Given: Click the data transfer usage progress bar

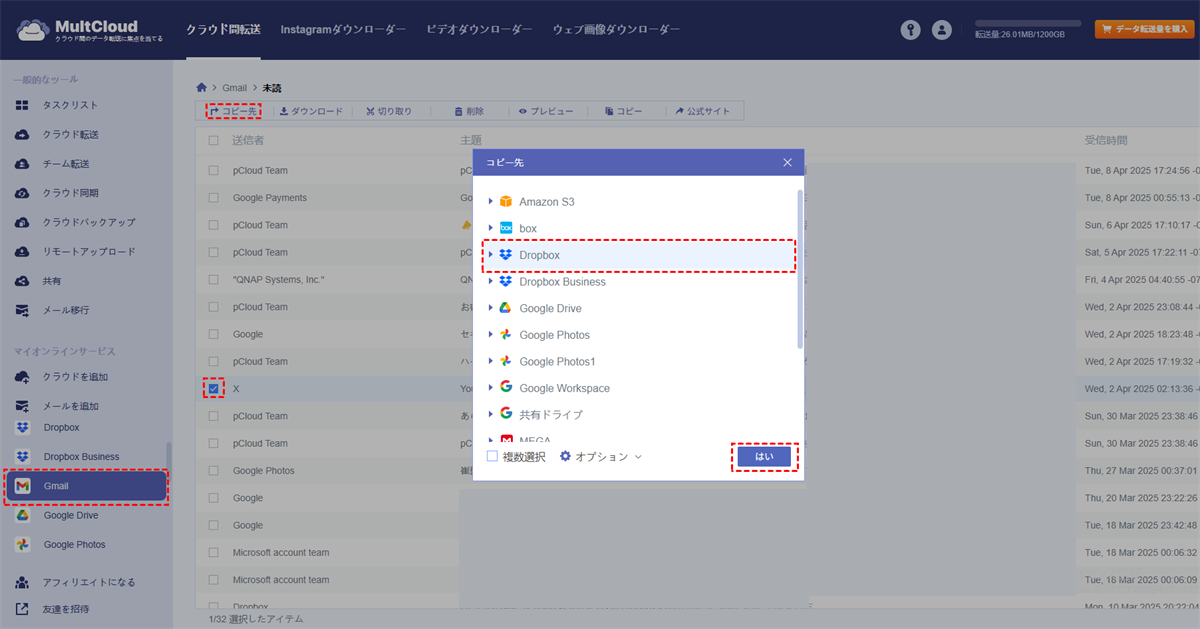Looking at the screenshot, I should [1028, 23].
